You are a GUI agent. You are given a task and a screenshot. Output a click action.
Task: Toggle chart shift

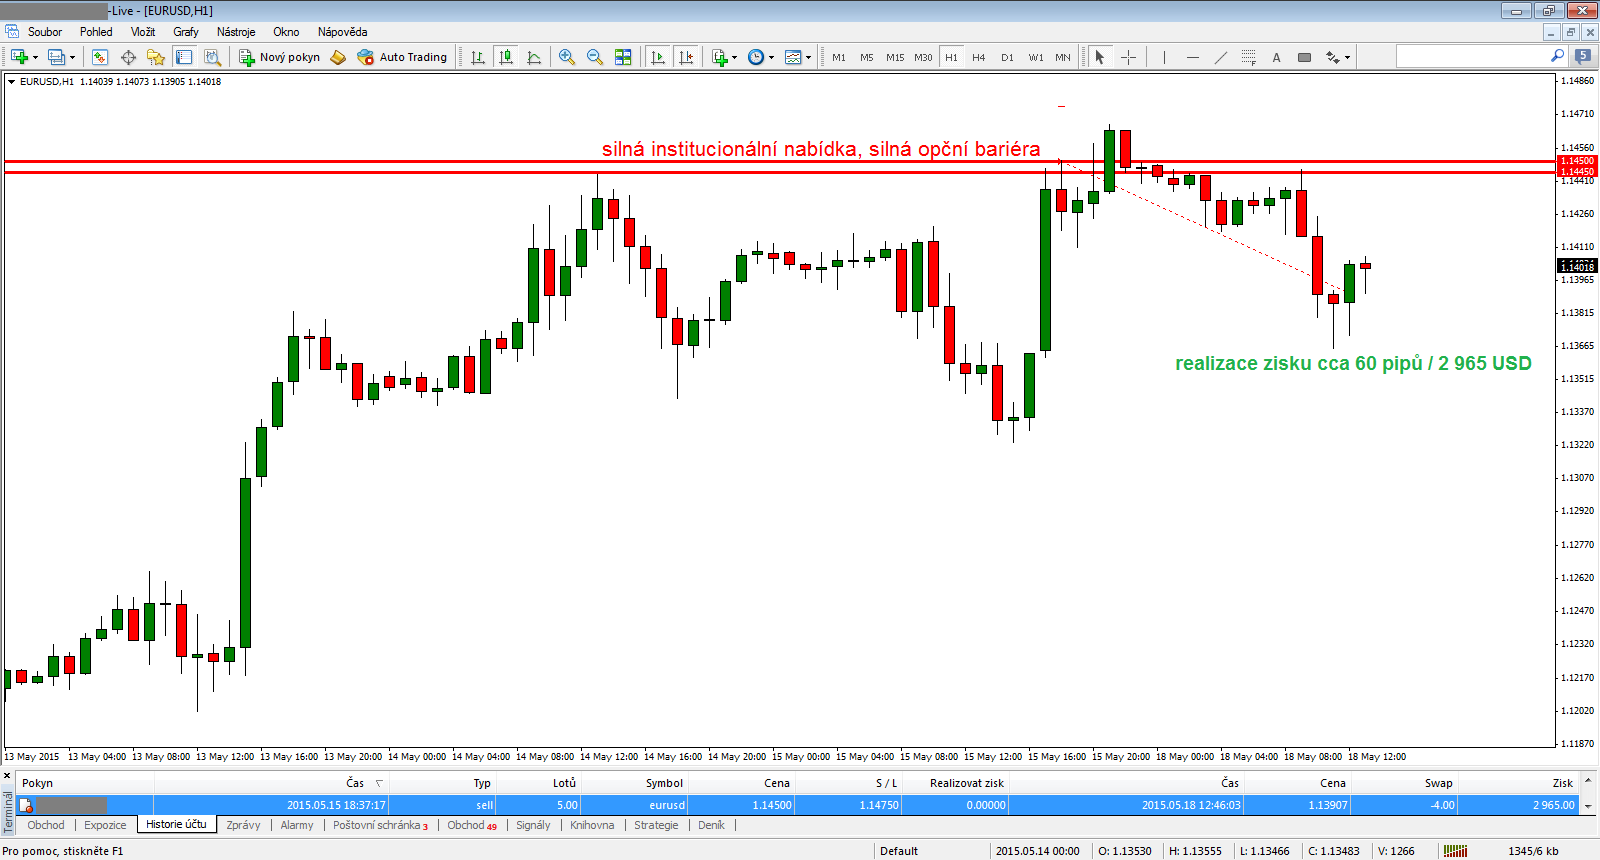click(x=686, y=57)
